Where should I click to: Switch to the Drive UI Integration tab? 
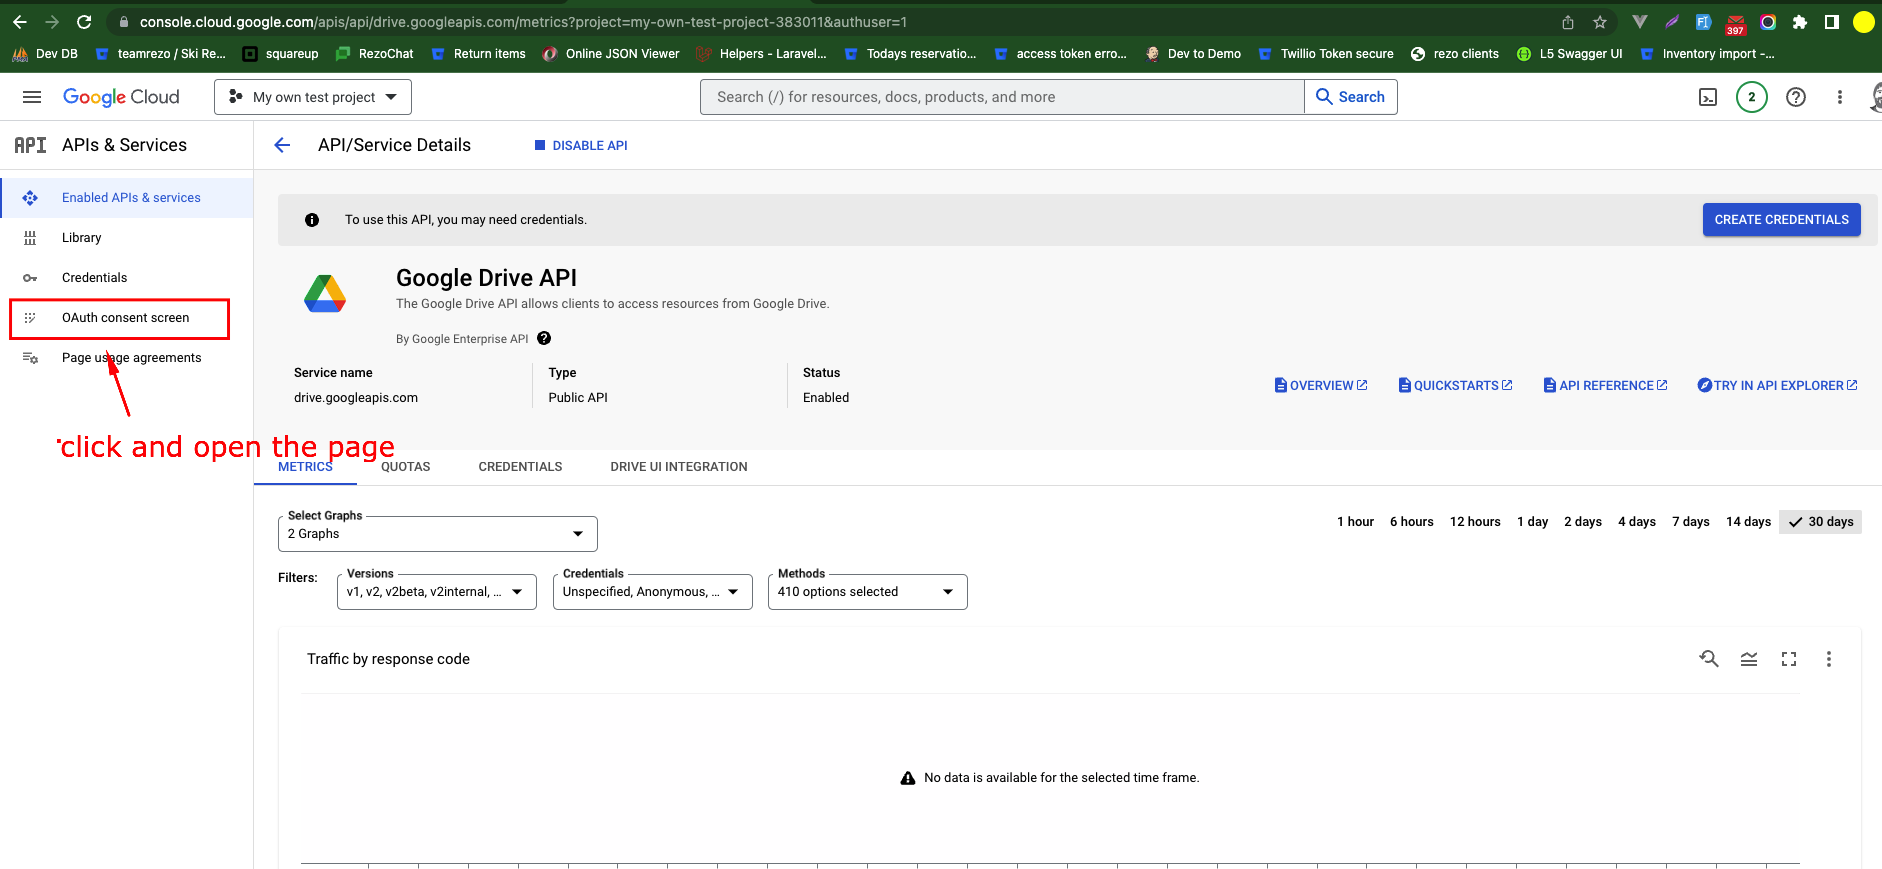coord(679,467)
